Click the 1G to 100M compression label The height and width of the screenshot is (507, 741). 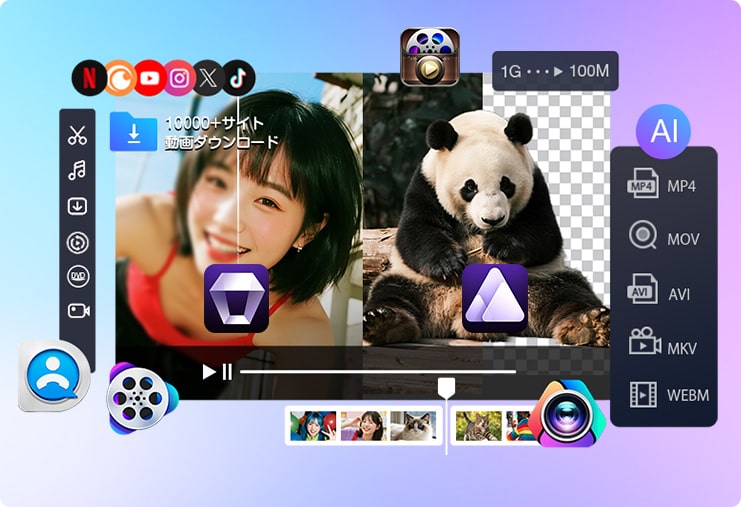pyautogui.click(x=555, y=72)
